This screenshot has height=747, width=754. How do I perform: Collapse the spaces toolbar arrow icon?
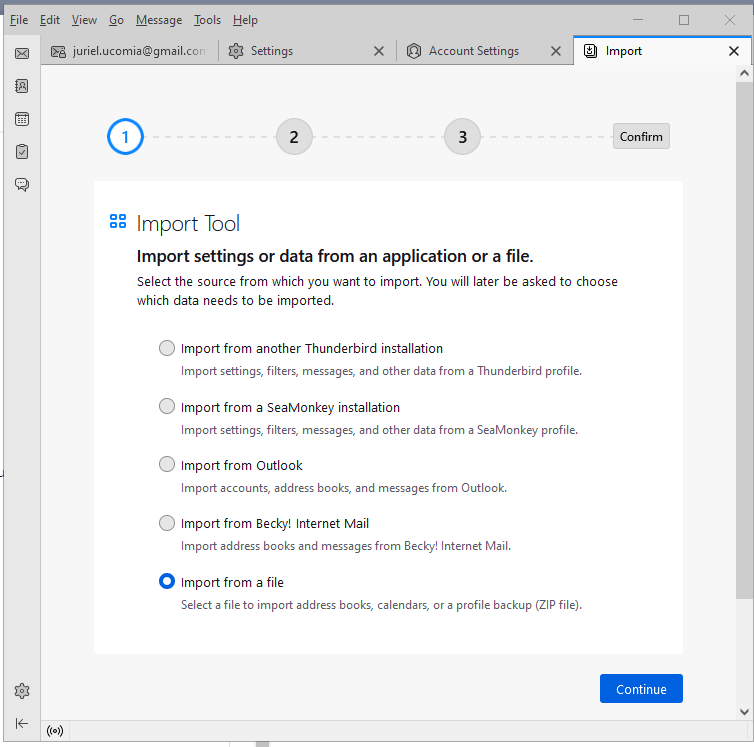coord(22,723)
